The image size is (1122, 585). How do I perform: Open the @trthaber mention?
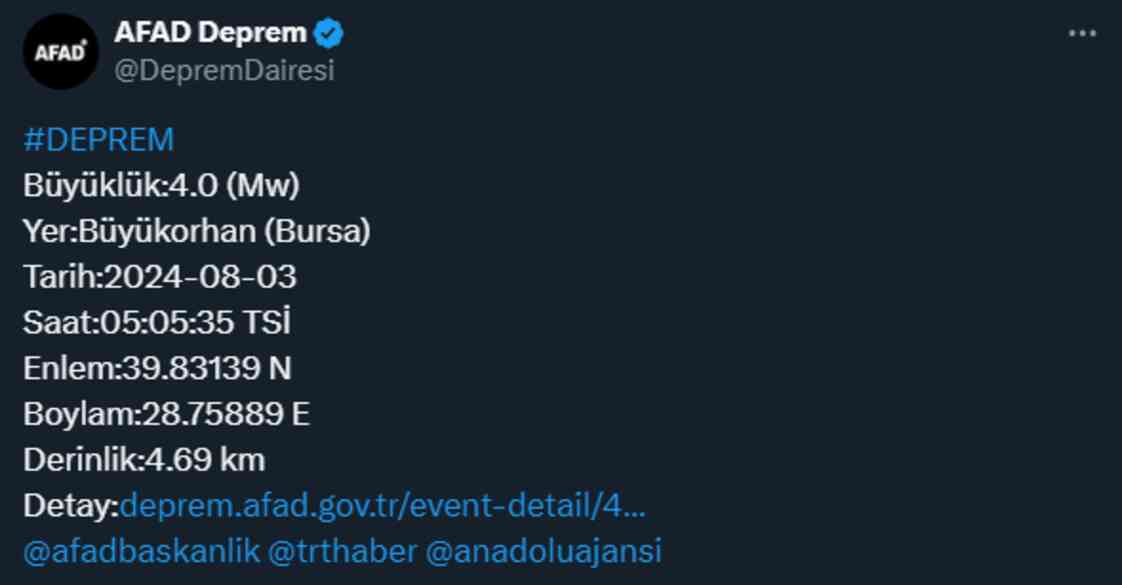342,551
